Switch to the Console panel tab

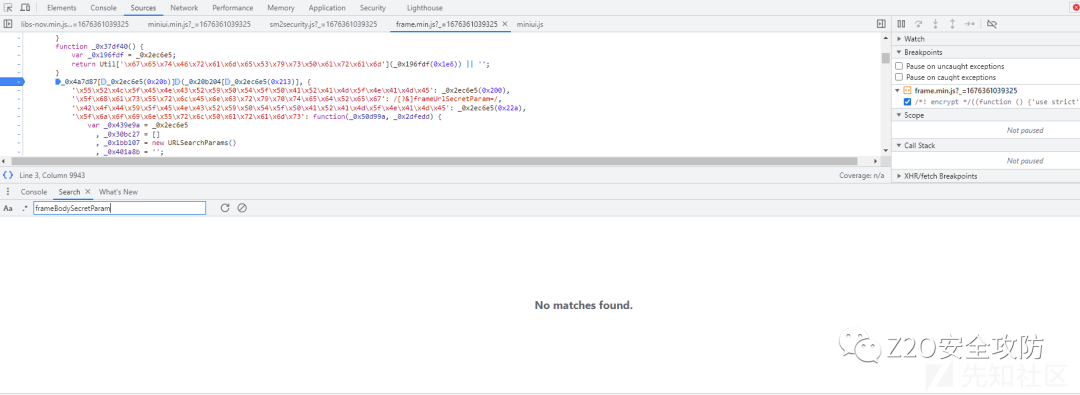point(103,8)
